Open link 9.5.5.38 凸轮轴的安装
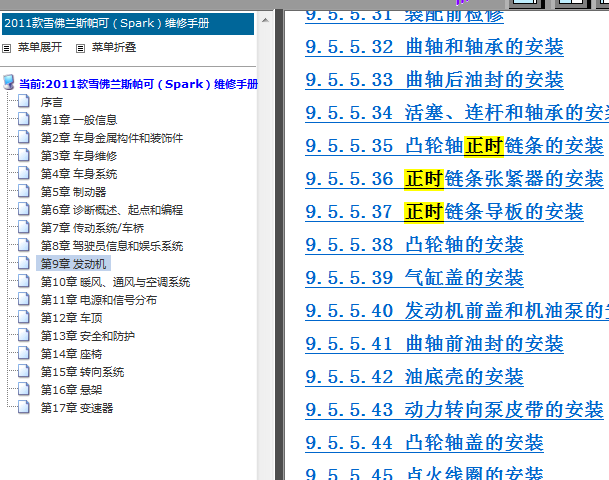Screen dimensions: 609x480 coord(414,245)
